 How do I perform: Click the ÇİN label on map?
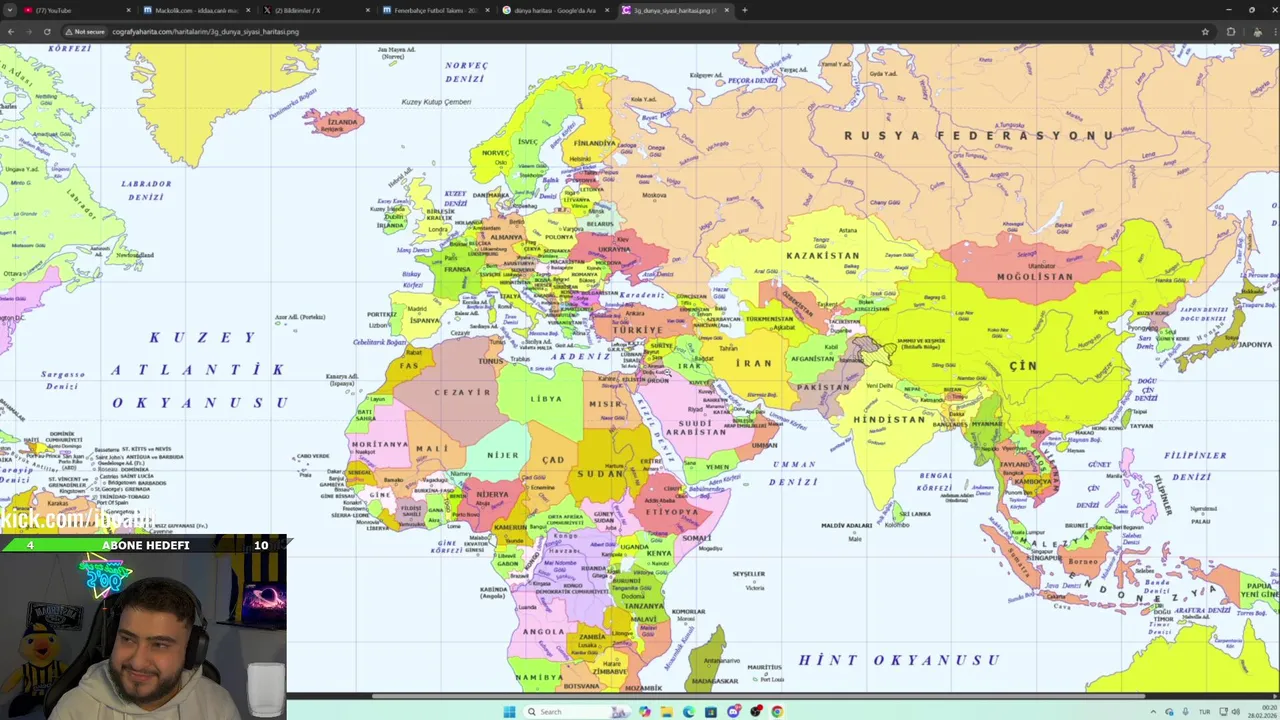[1023, 366]
